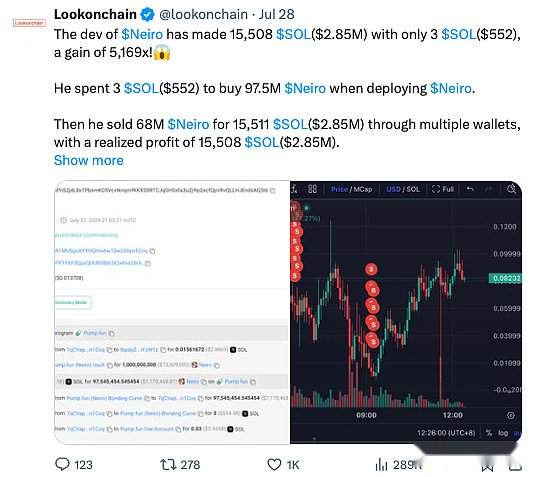The height and width of the screenshot is (477, 533).
Task: Expand tweet with Show more
Action: coord(89,160)
